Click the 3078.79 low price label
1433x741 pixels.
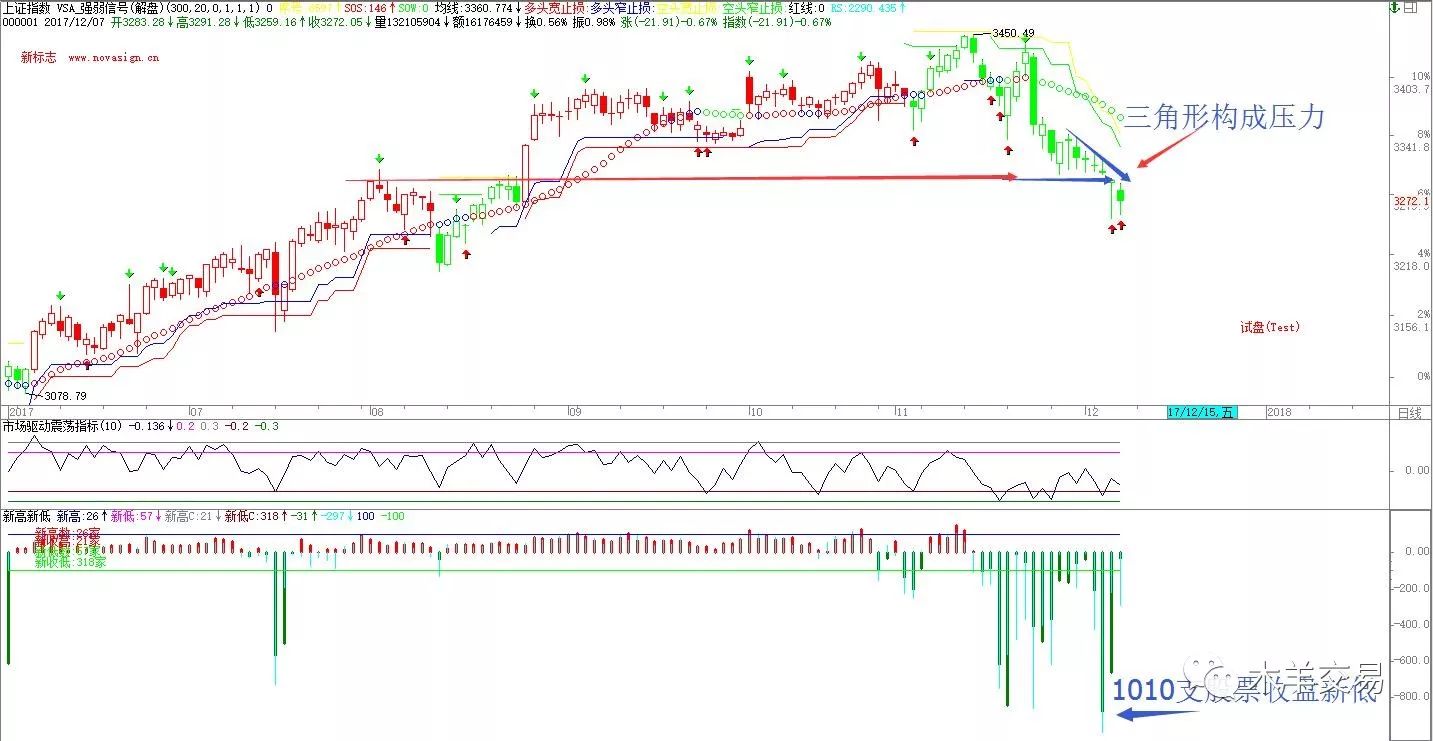pyautogui.click(x=66, y=396)
